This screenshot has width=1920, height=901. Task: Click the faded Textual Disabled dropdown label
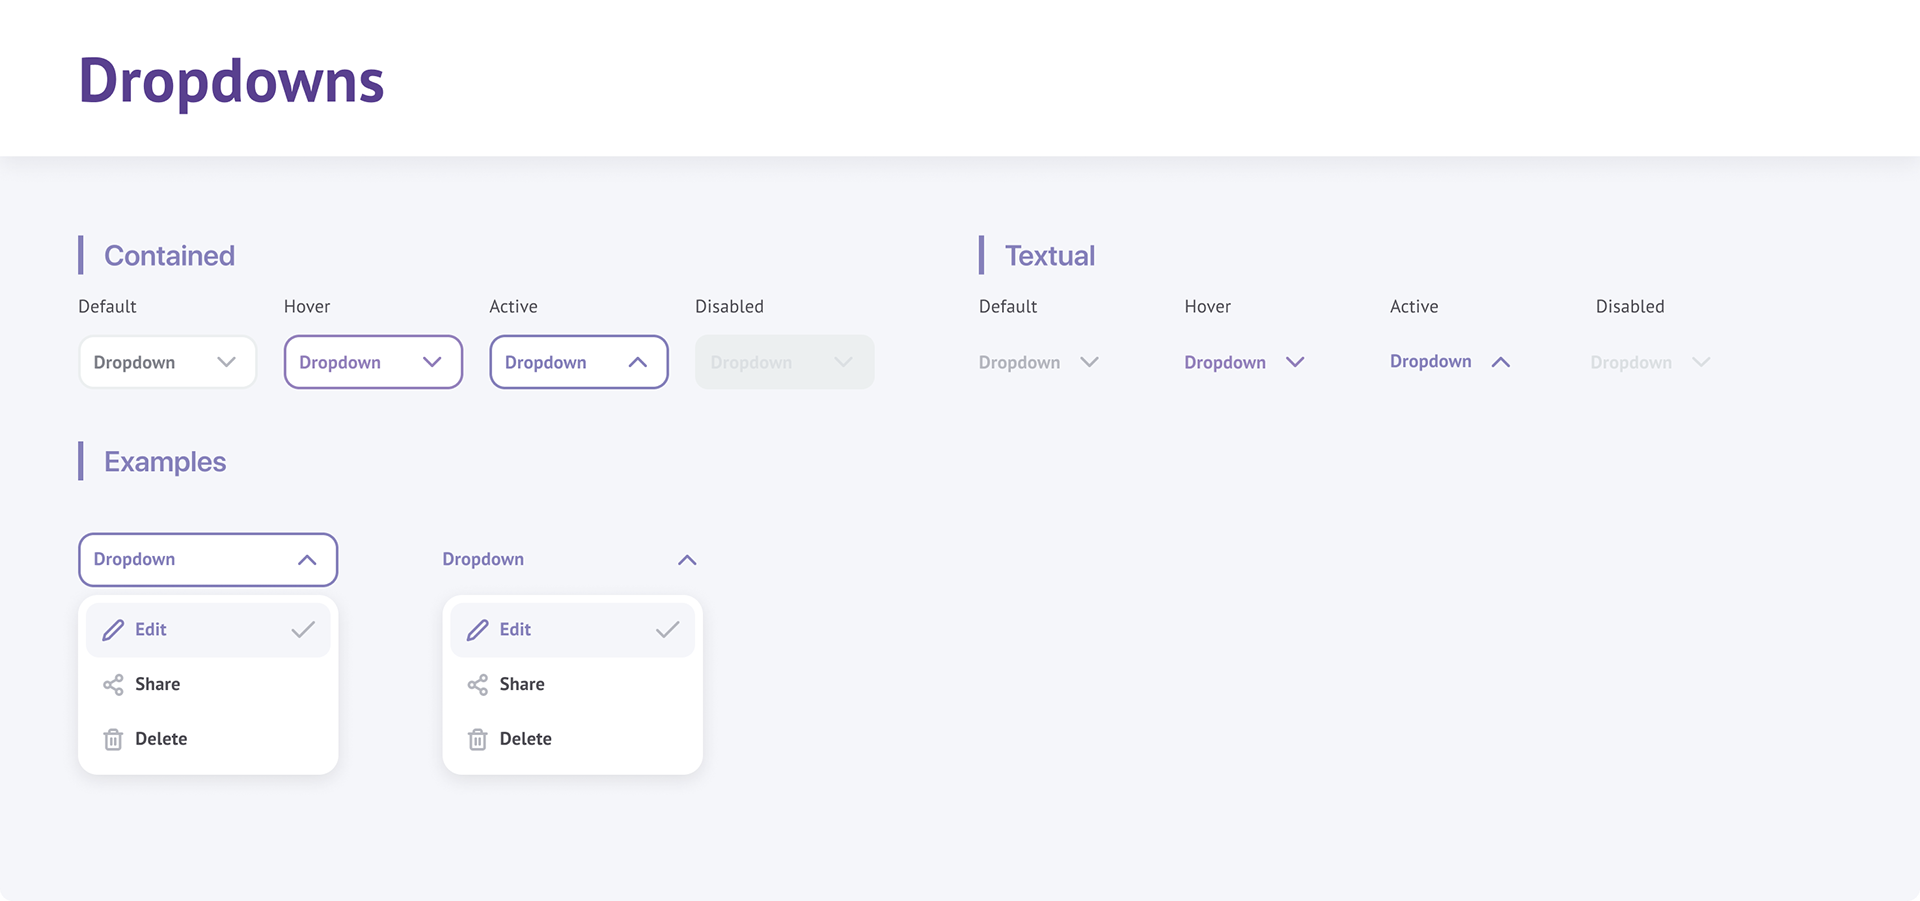(x=1631, y=363)
